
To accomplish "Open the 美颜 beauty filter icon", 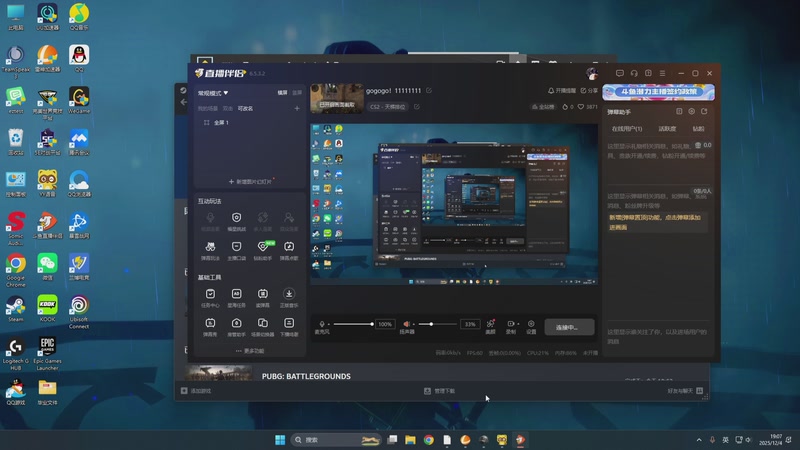I will pyautogui.click(x=490, y=326).
